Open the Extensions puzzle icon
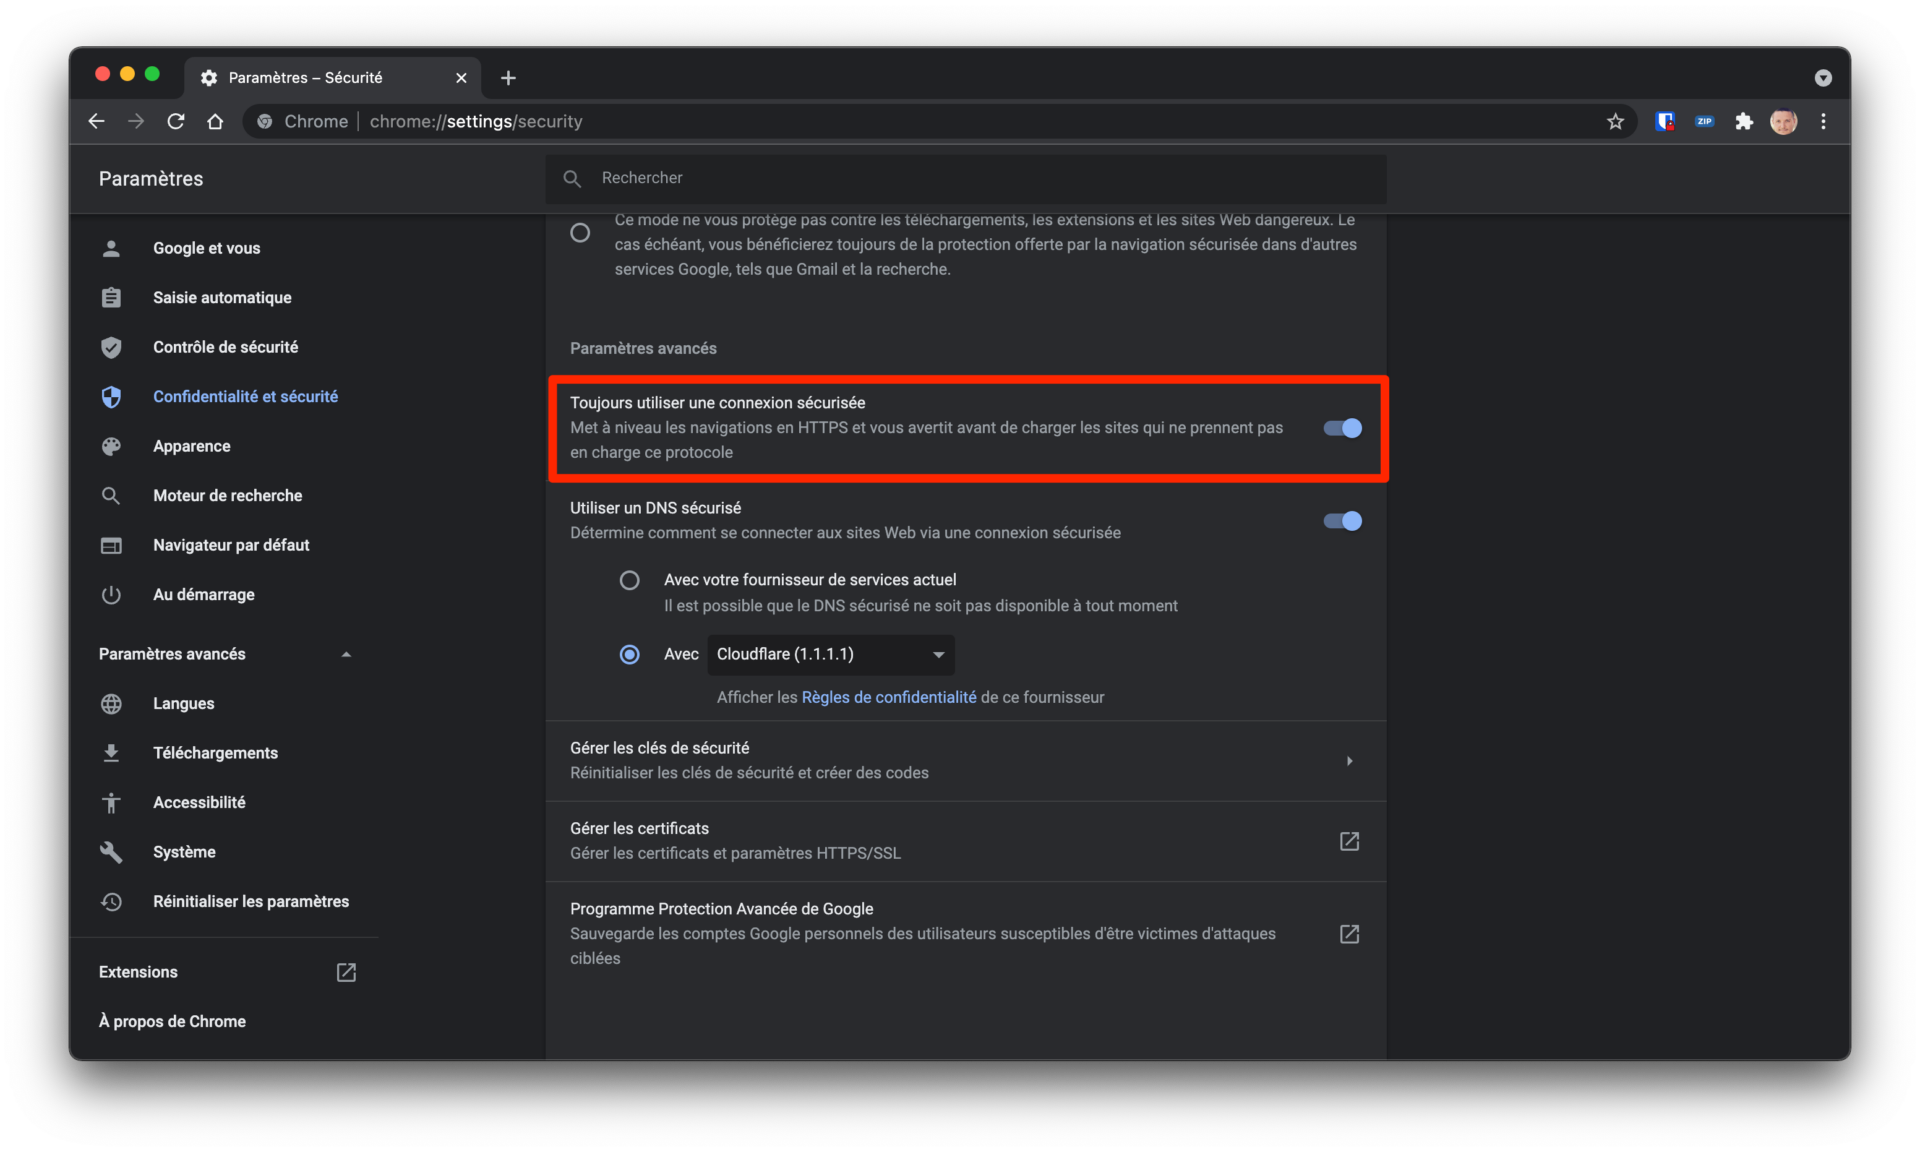This screenshot has width=1920, height=1152. pyautogui.click(x=1744, y=121)
